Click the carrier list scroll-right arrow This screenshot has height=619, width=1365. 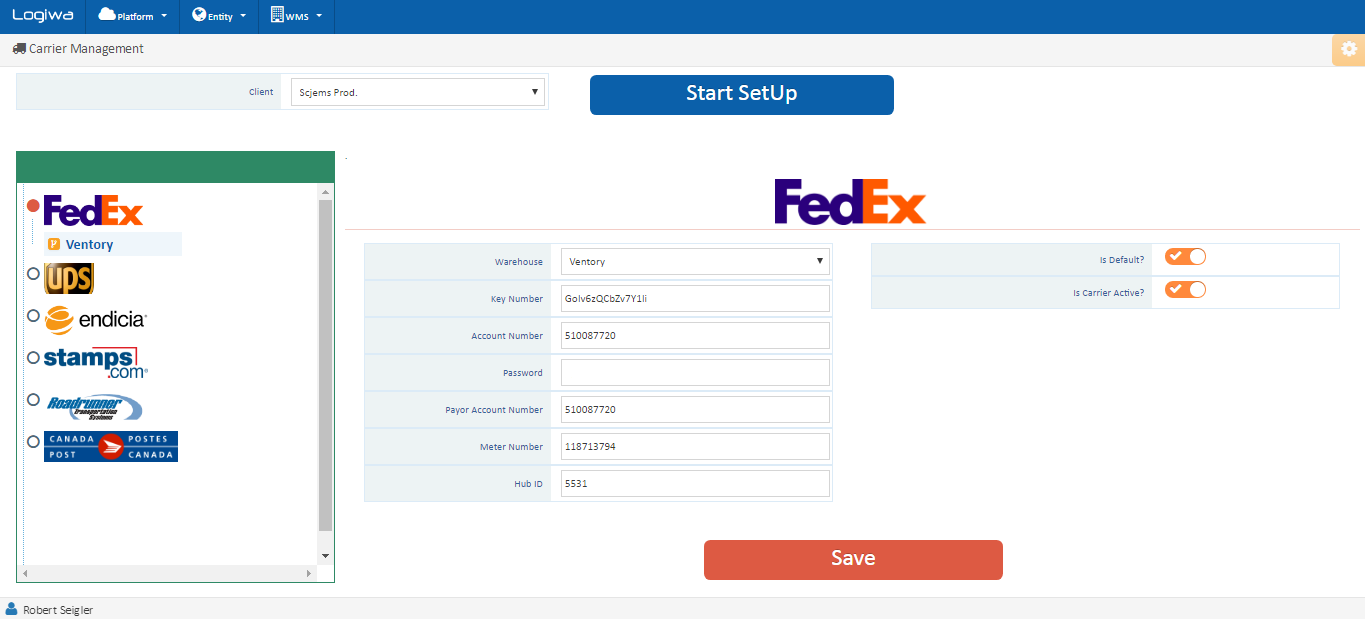click(309, 574)
